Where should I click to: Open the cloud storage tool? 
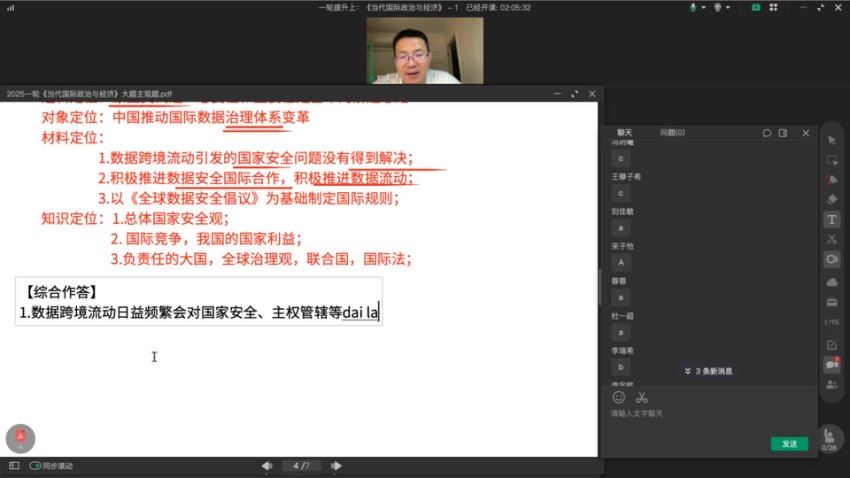point(832,282)
